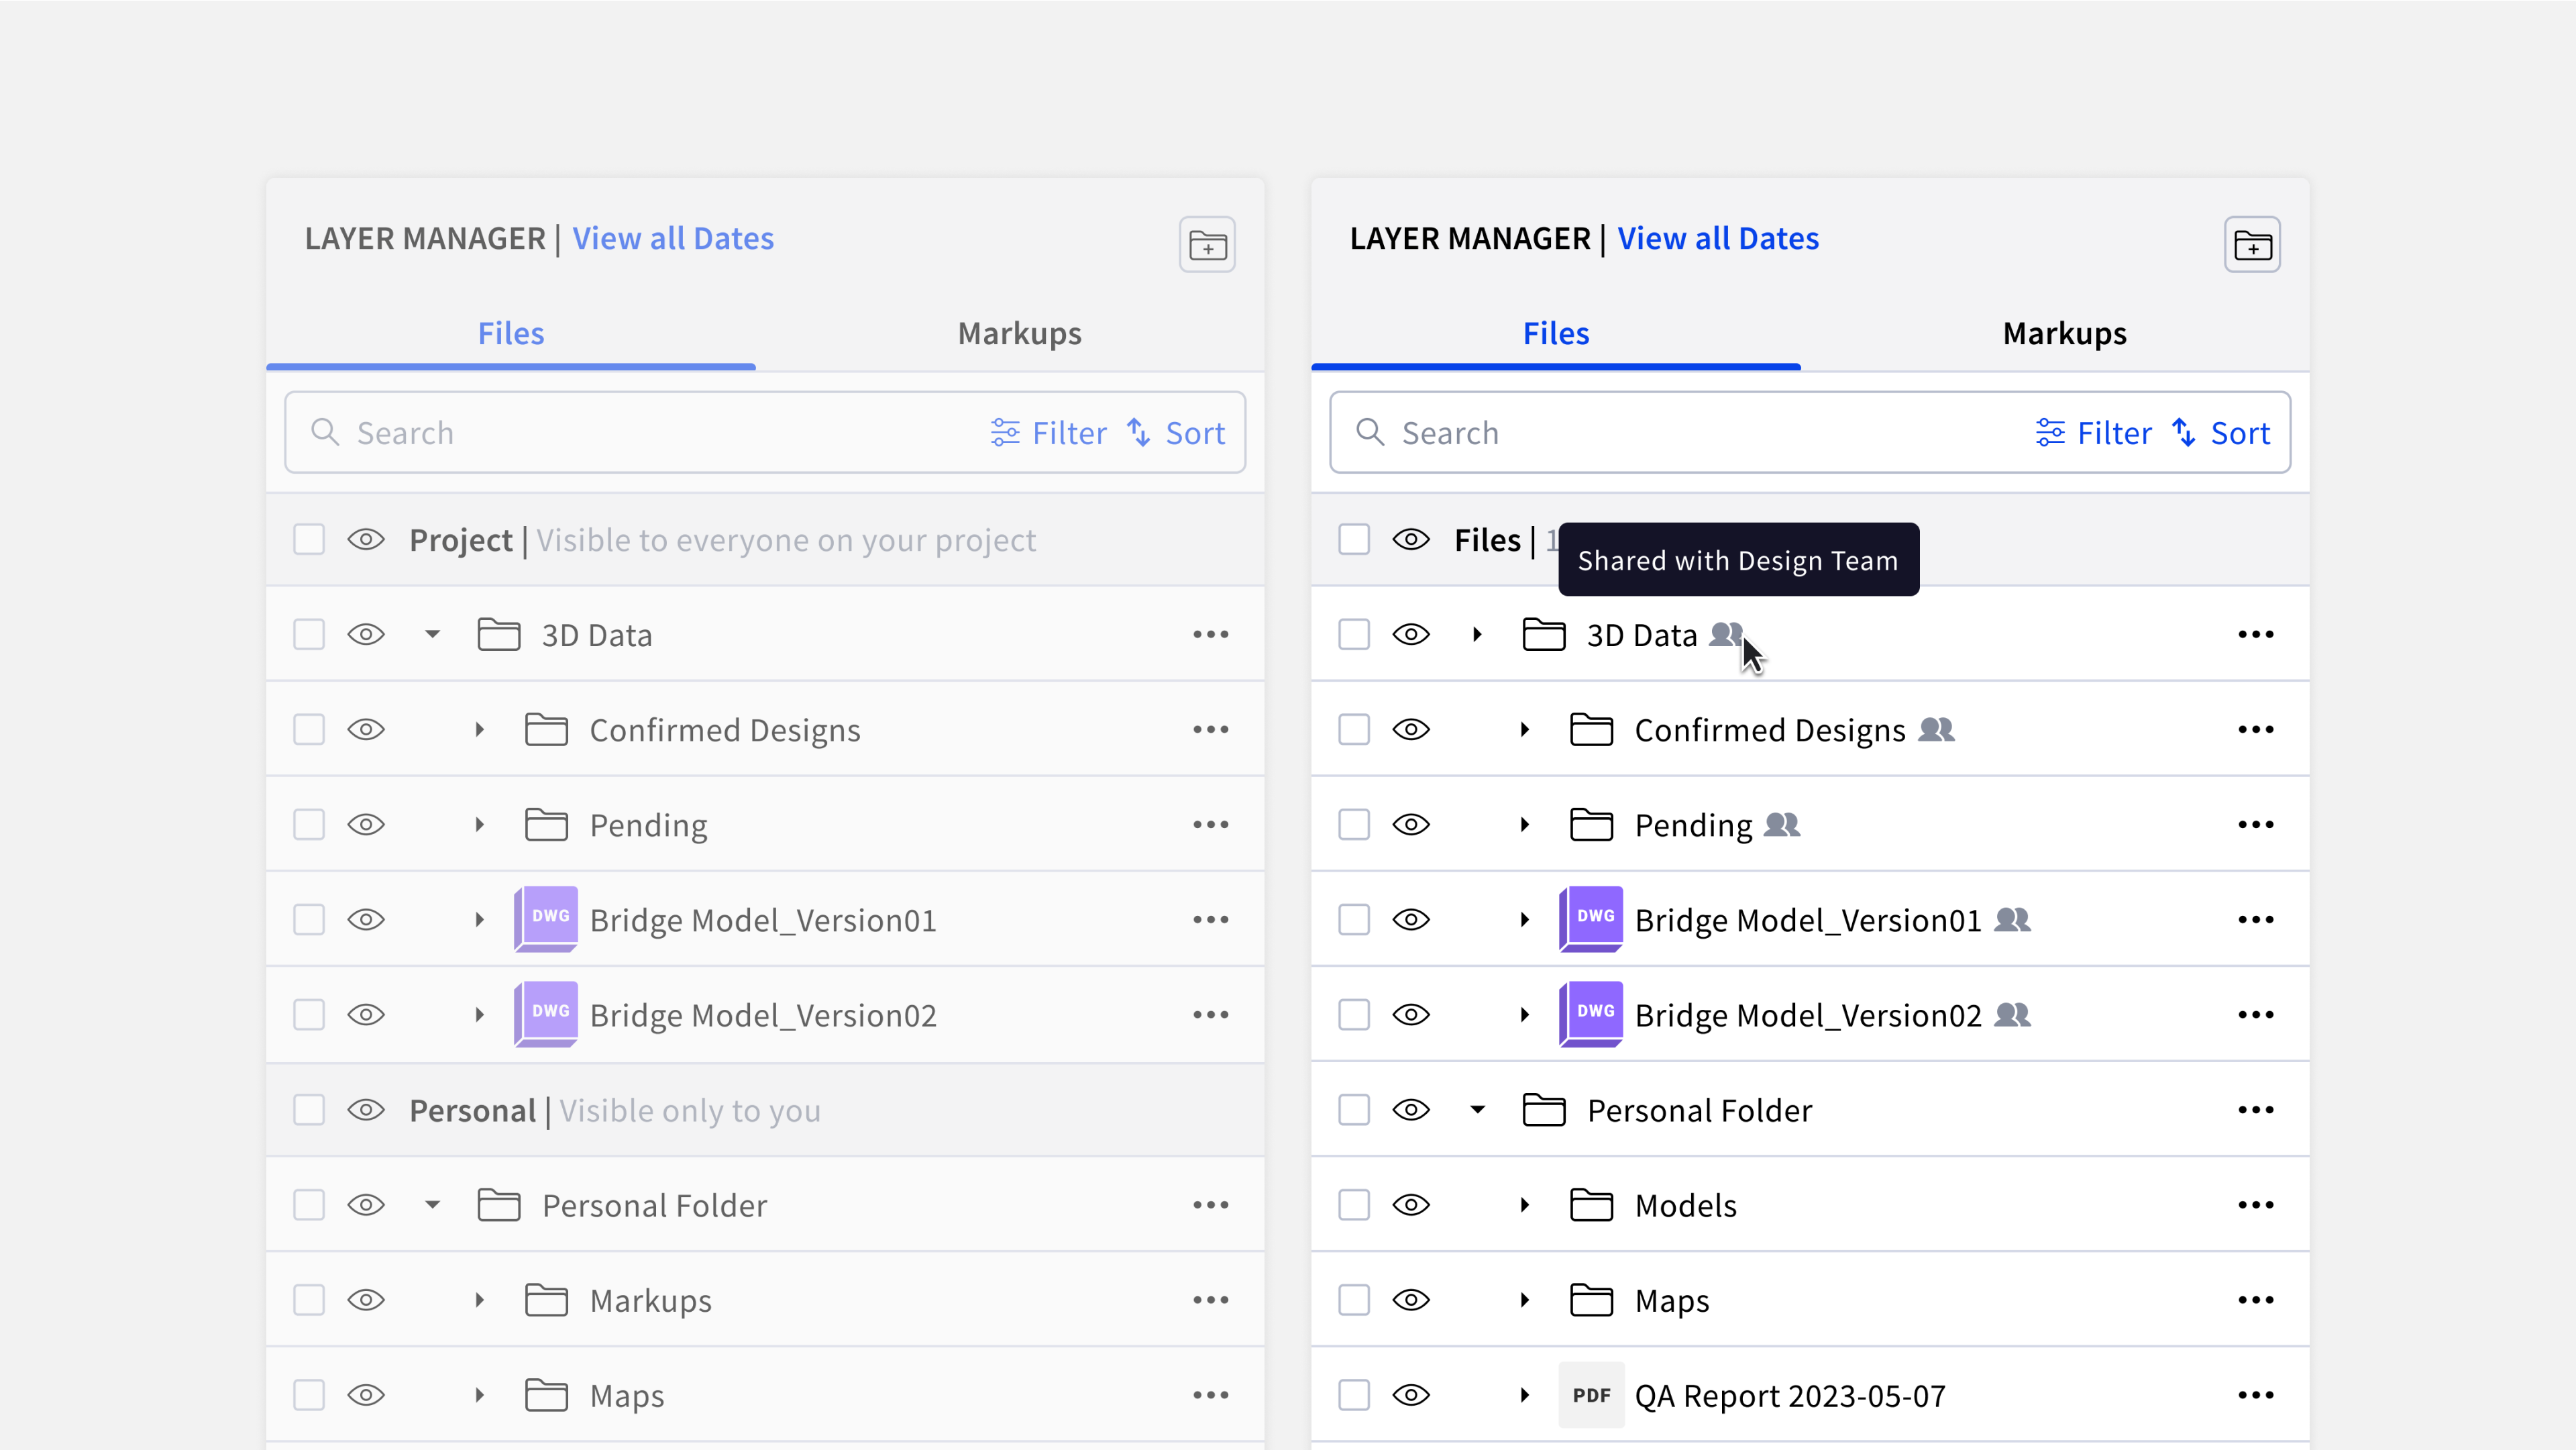Open more options for Pending in right panel
Image resolution: width=2576 pixels, height=1450 pixels.
(x=2255, y=824)
